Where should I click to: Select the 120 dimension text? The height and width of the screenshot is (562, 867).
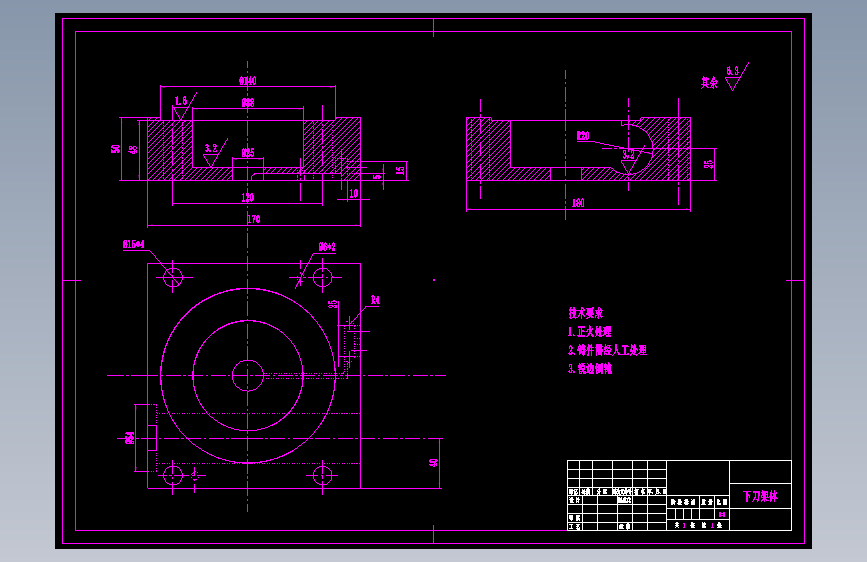(x=248, y=197)
